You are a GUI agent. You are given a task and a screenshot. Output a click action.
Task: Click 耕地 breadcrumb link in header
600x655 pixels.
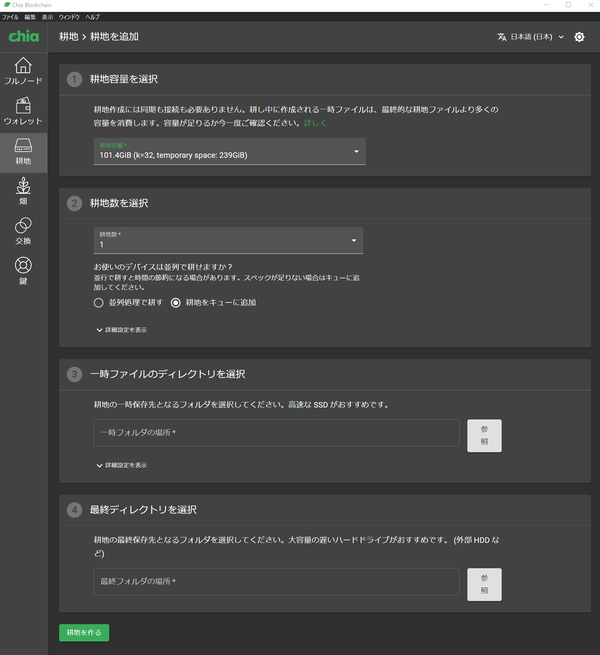tap(69, 37)
